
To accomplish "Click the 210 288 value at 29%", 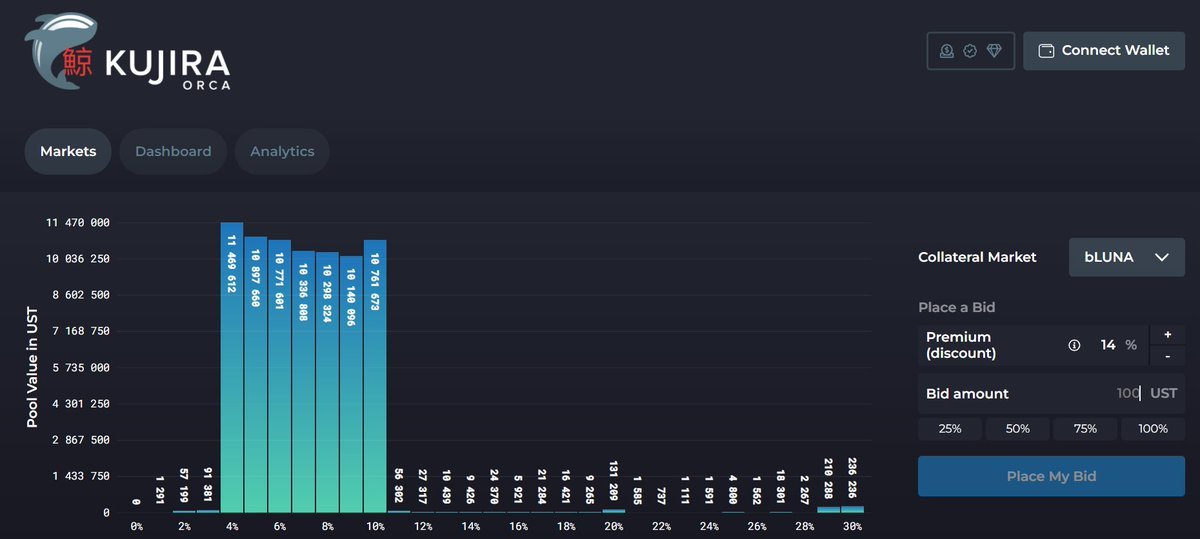I will [x=828, y=479].
